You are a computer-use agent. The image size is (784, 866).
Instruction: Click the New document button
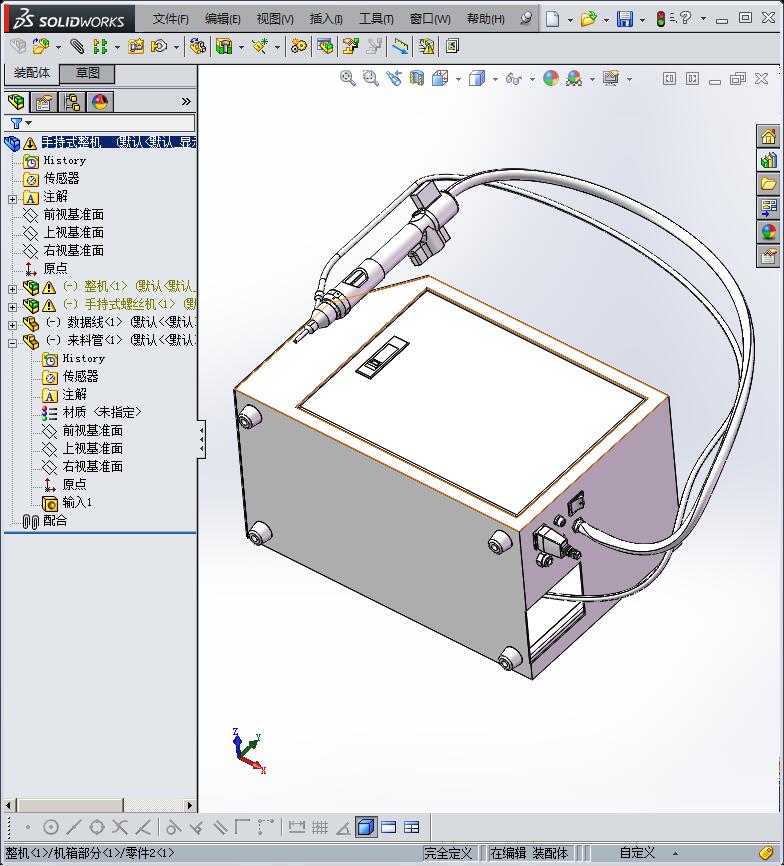pos(553,19)
